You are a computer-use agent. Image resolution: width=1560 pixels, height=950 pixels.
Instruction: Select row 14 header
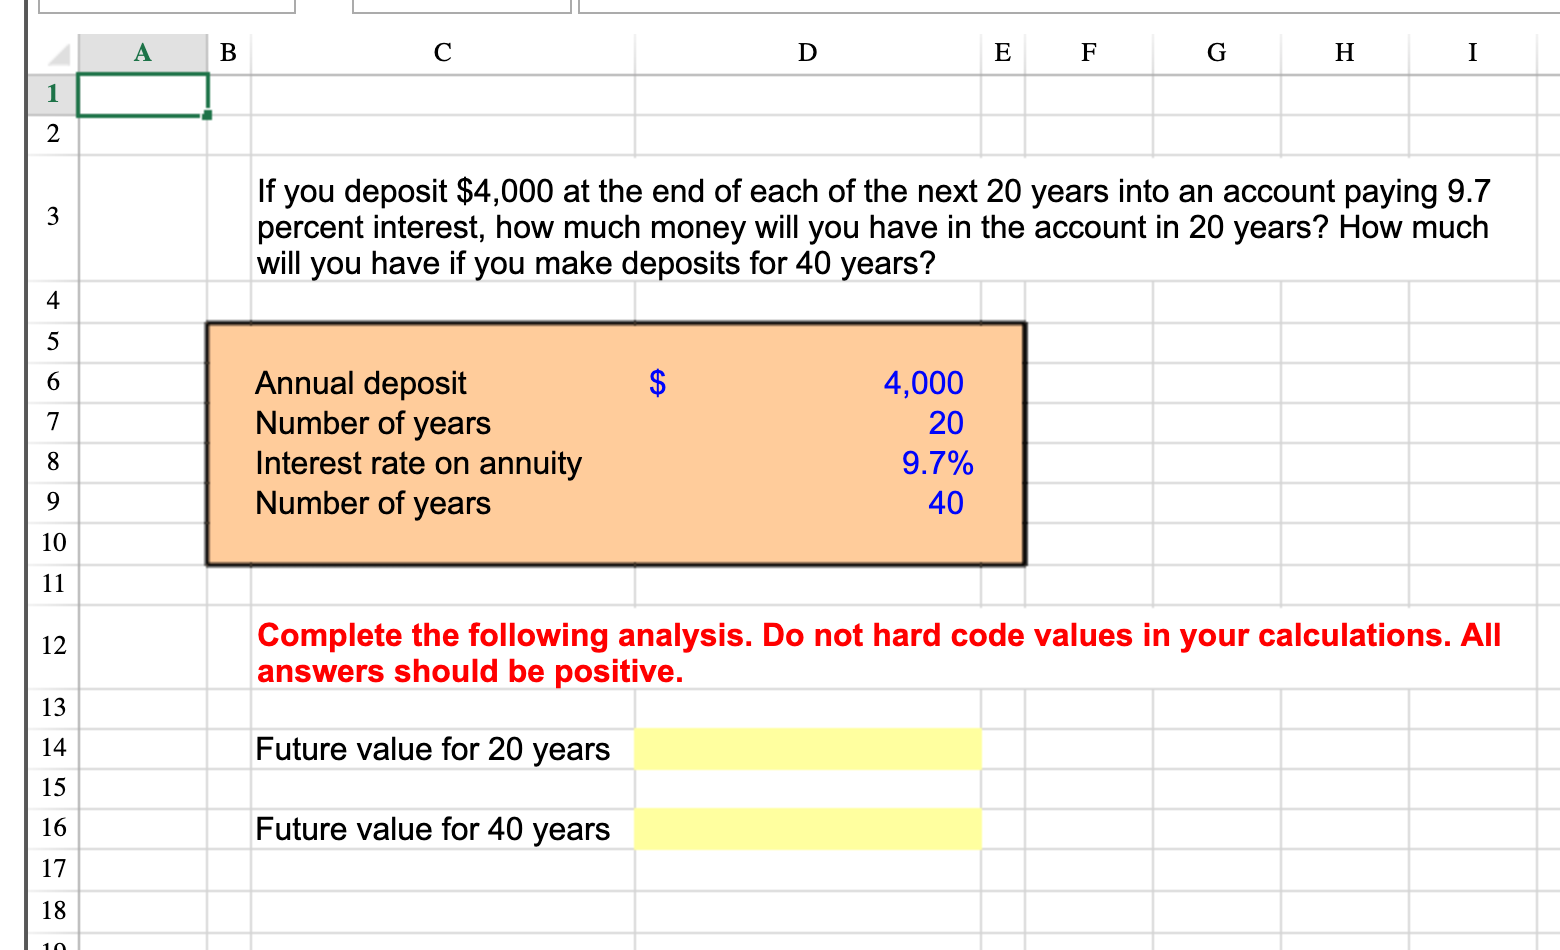52,747
